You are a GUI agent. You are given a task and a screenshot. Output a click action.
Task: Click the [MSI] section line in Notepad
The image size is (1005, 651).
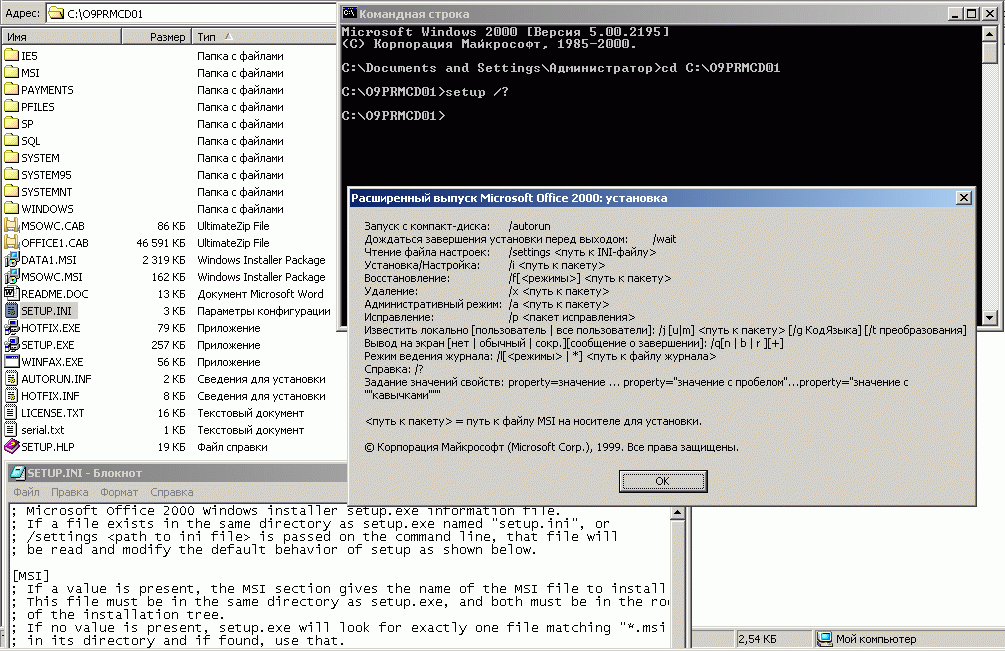(x=31, y=575)
